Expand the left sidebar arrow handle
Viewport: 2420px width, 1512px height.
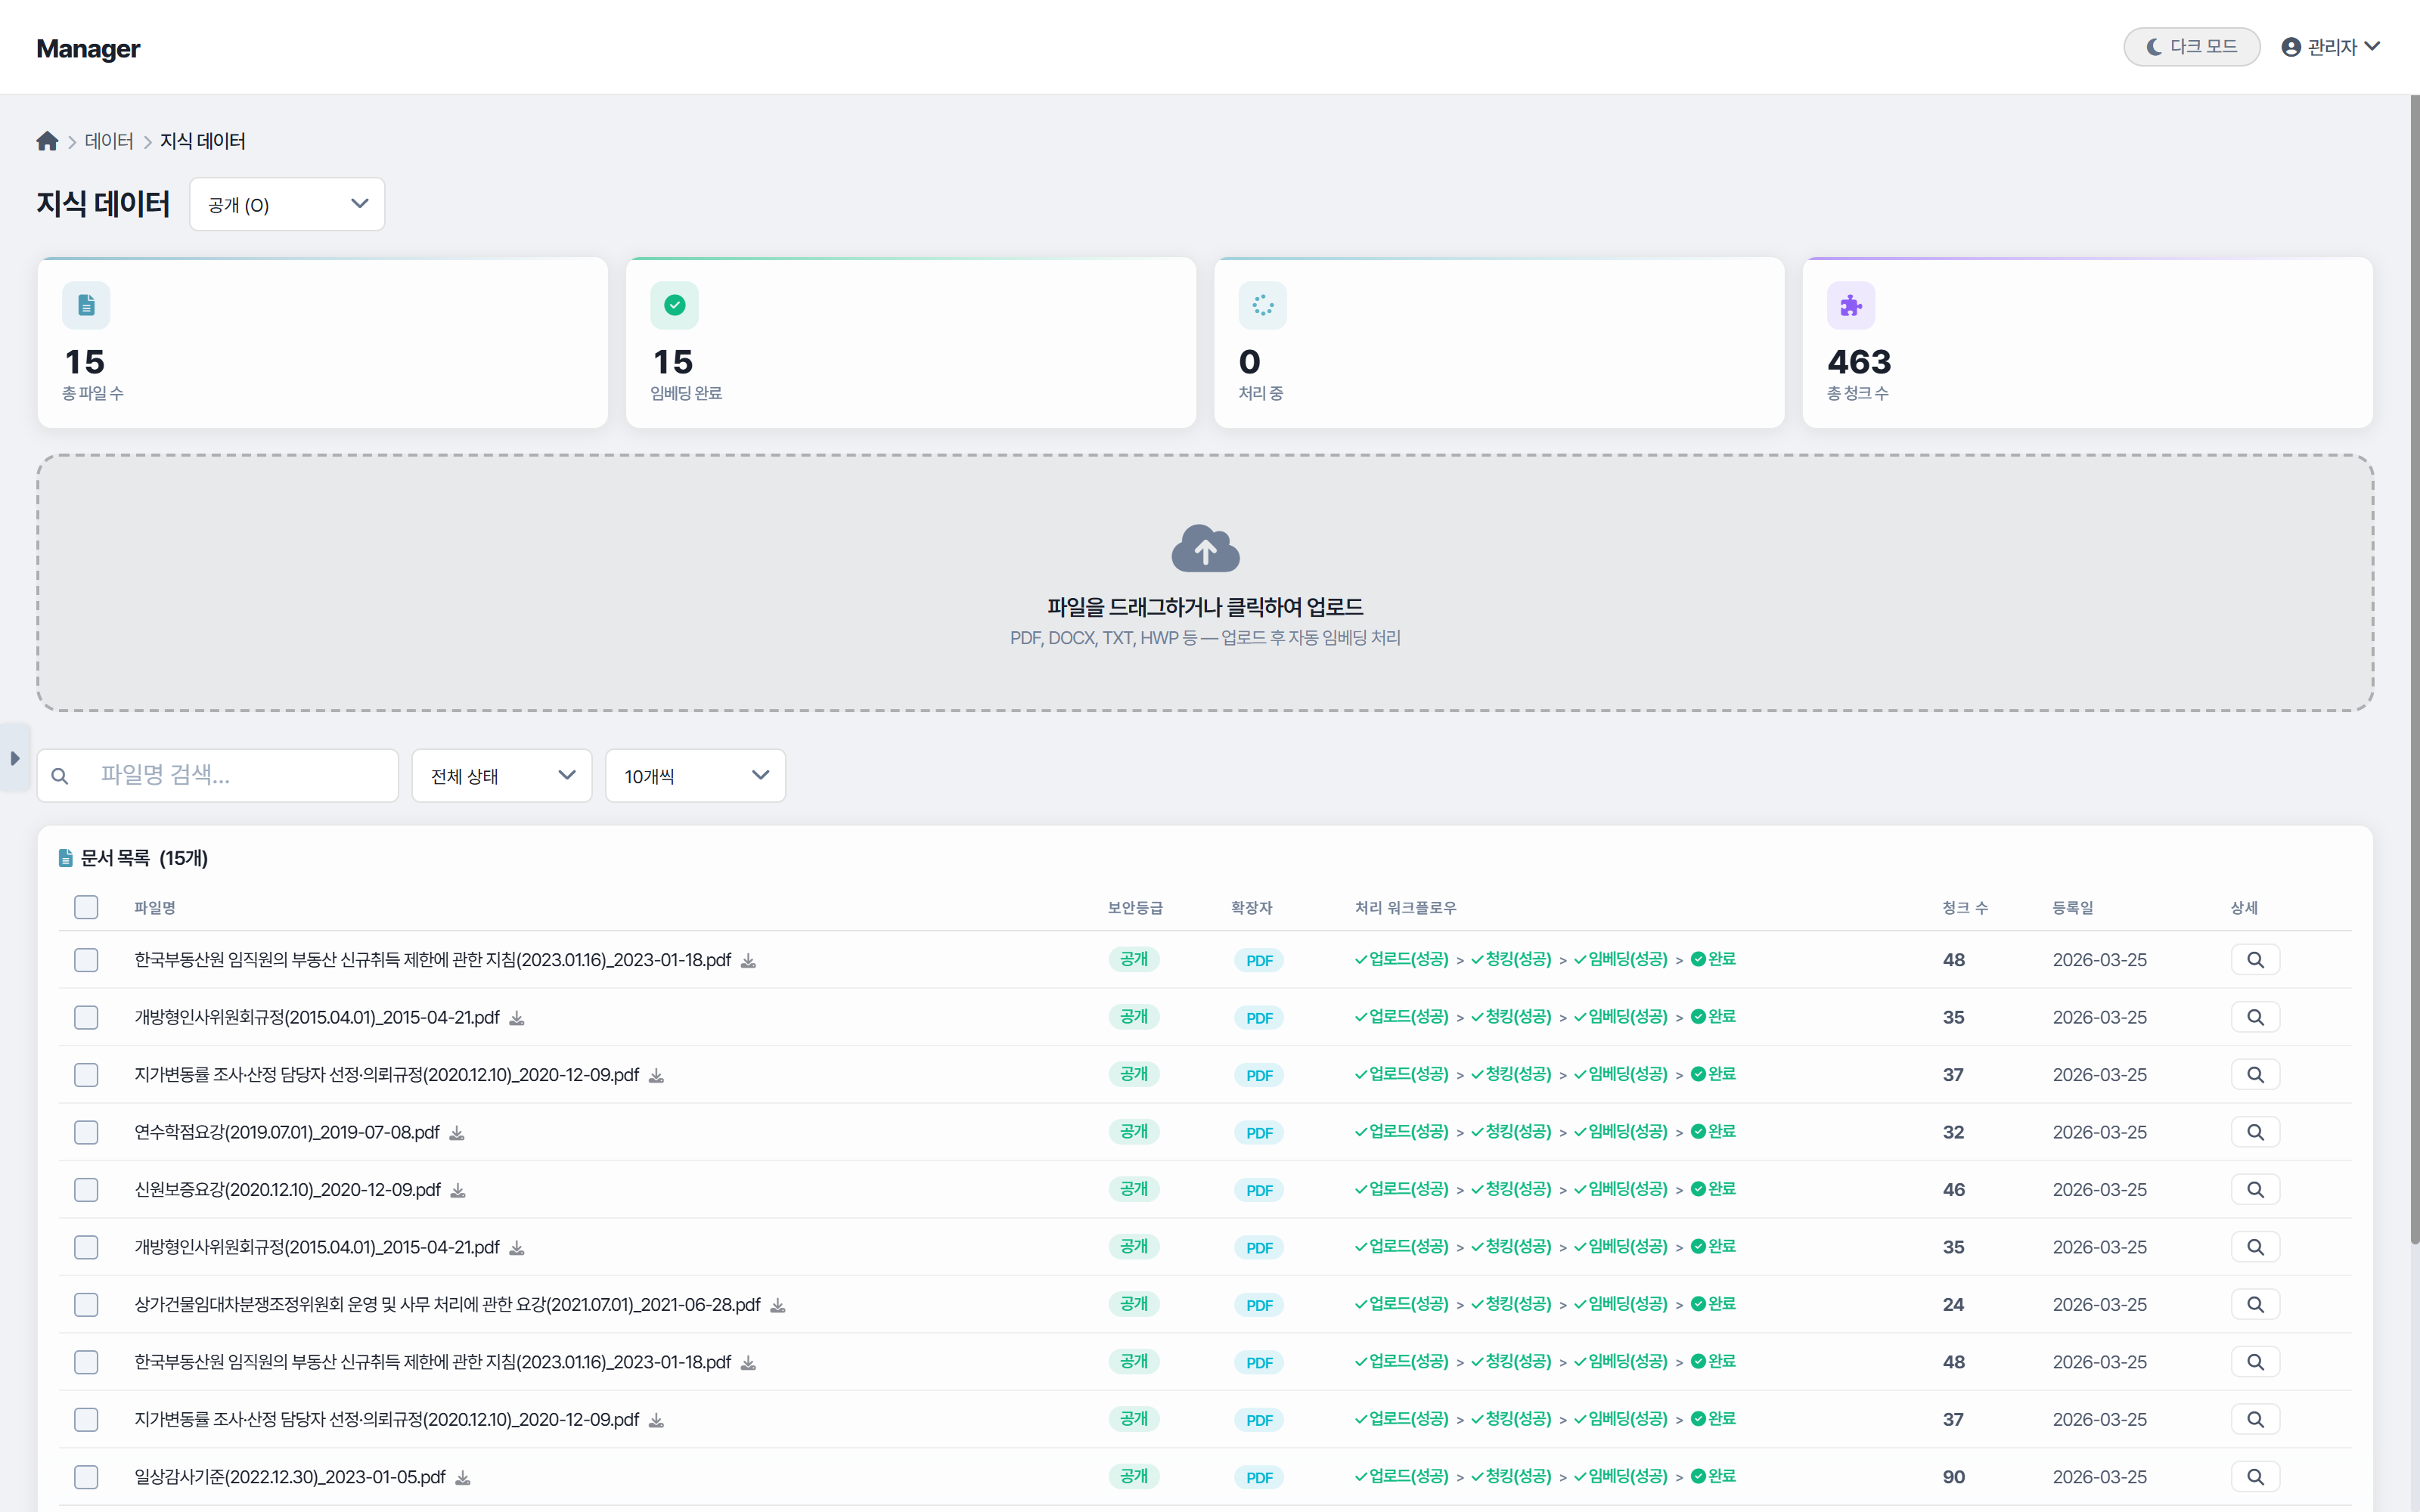pos(14,759)
